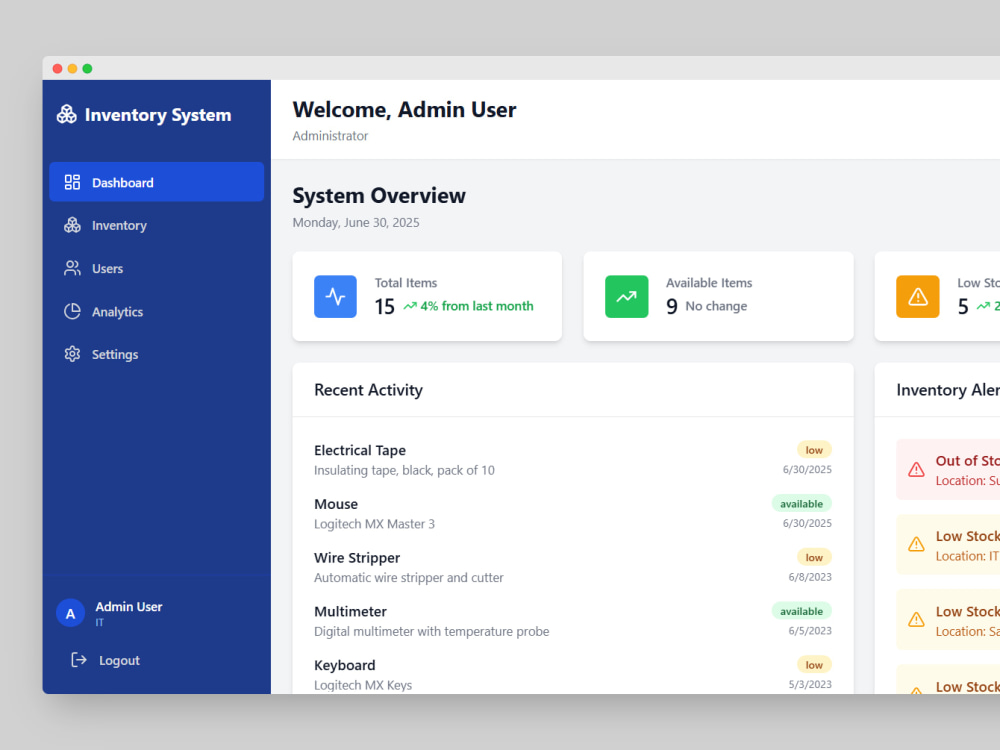The height and width of the screenshot is (750, 1000).
Task: Click the available badge for Mouse
Action: (x=801, y=503)
